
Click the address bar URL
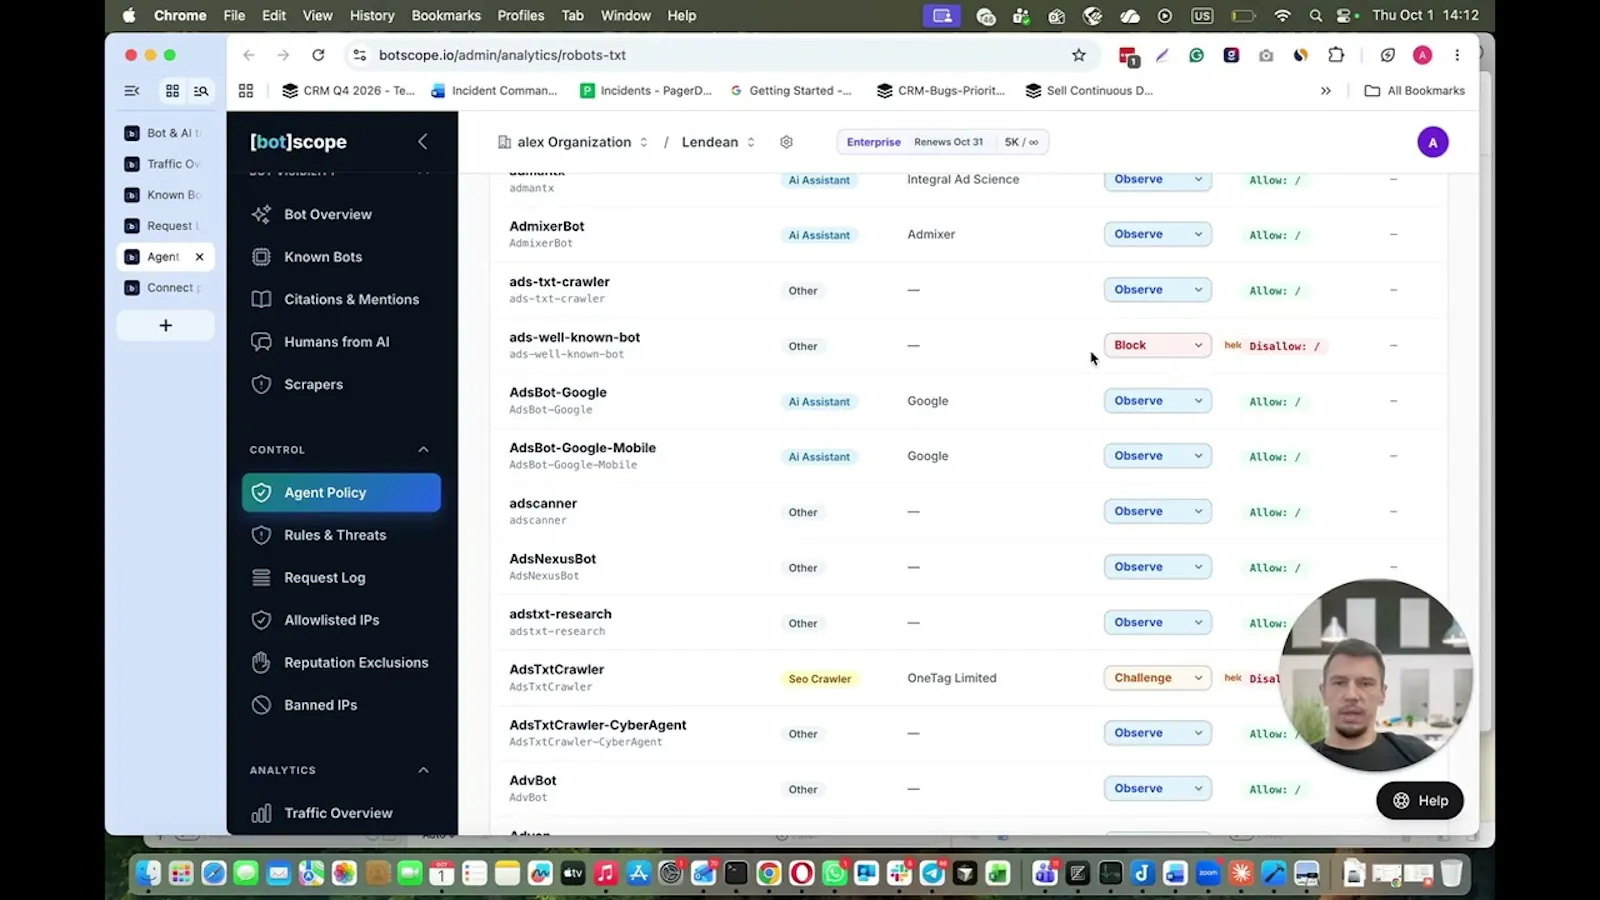tap(502, 55)
